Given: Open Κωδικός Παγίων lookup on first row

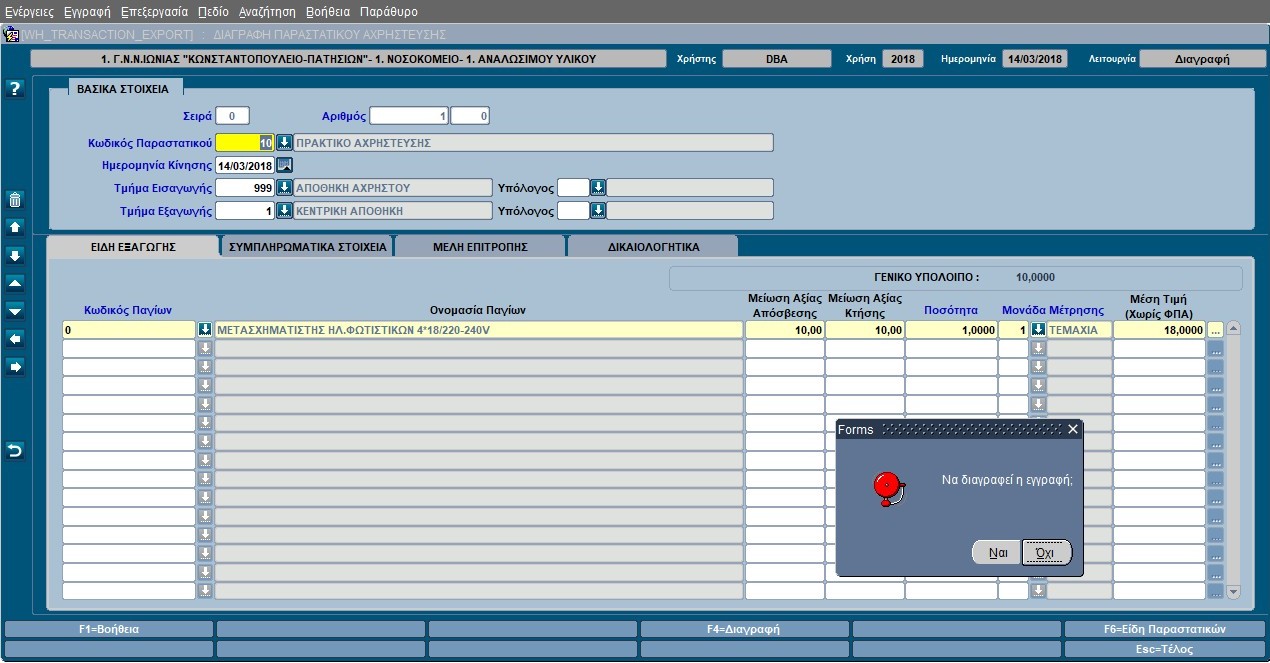Looking at the screenshot, I should coord(205,329).
